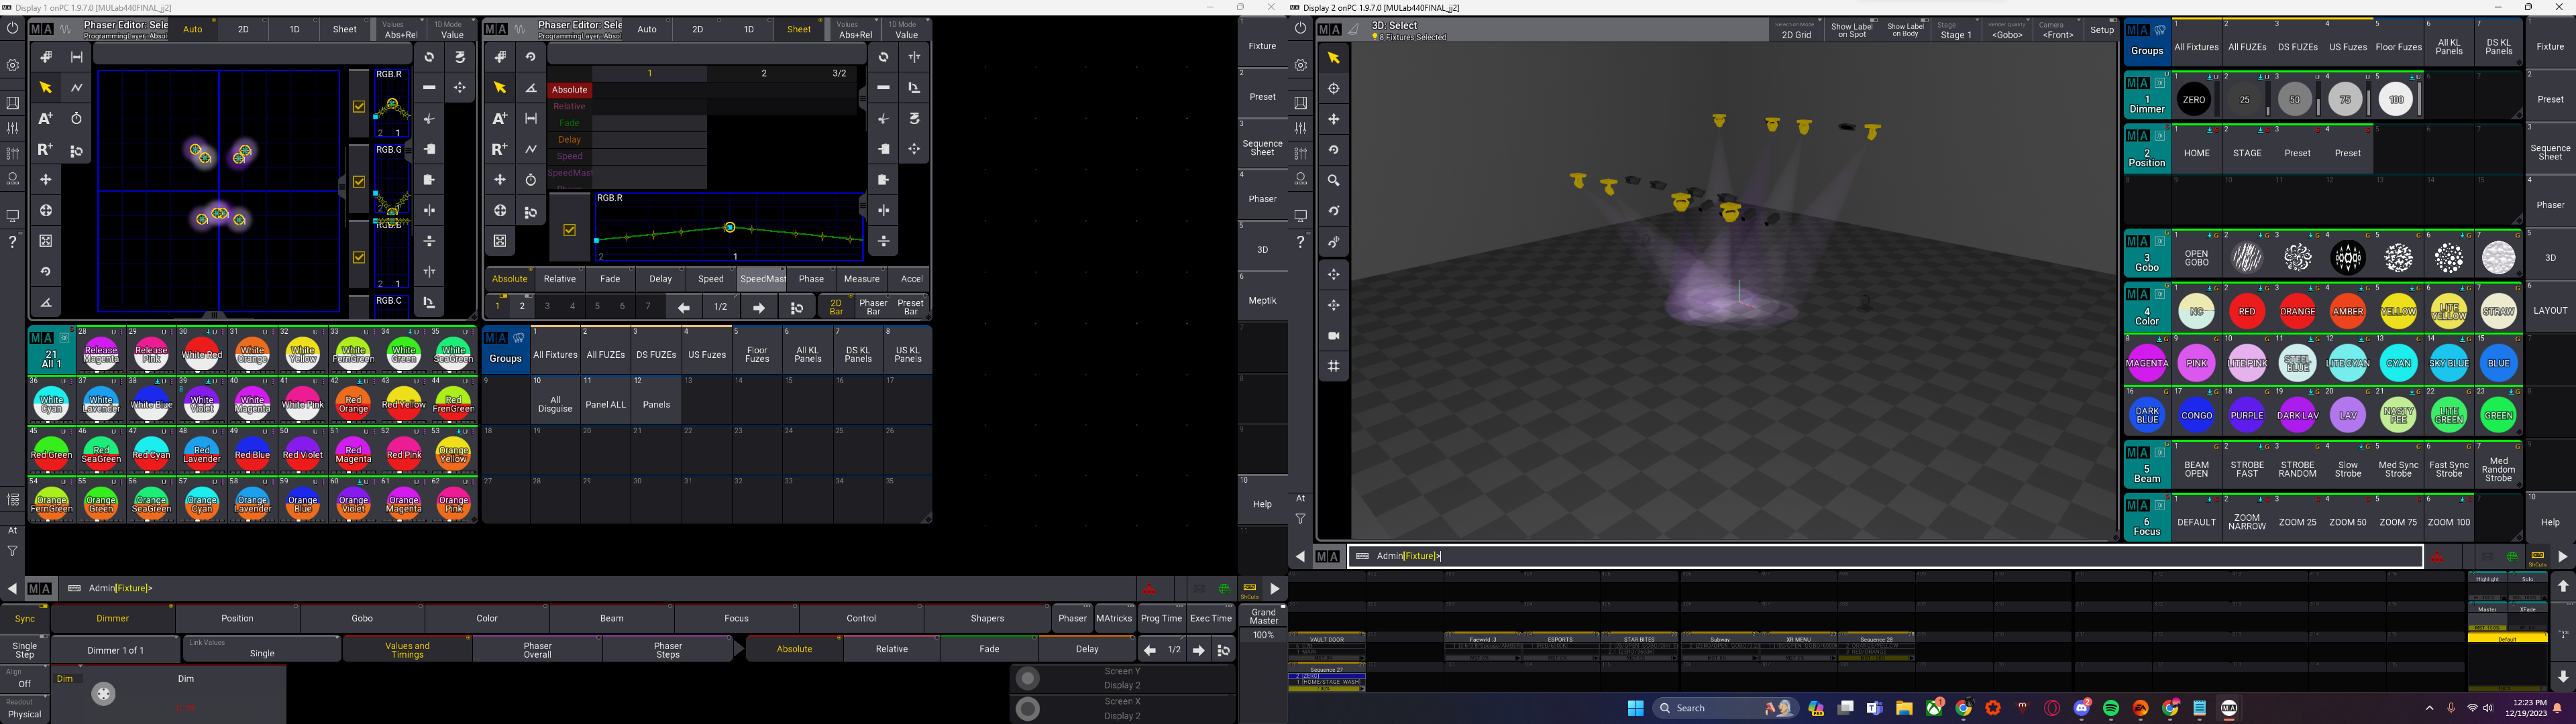The image size is (2576, 724).
Task: Uncheck the RGB.R checkbox in left Phaser Editor
Action: click(359, 106)
